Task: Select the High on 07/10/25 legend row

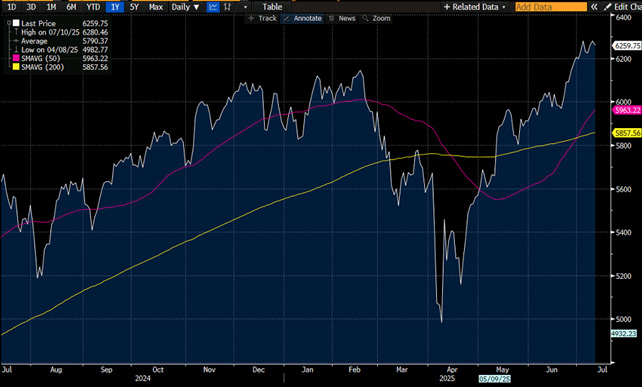Action: pos(61,32)
